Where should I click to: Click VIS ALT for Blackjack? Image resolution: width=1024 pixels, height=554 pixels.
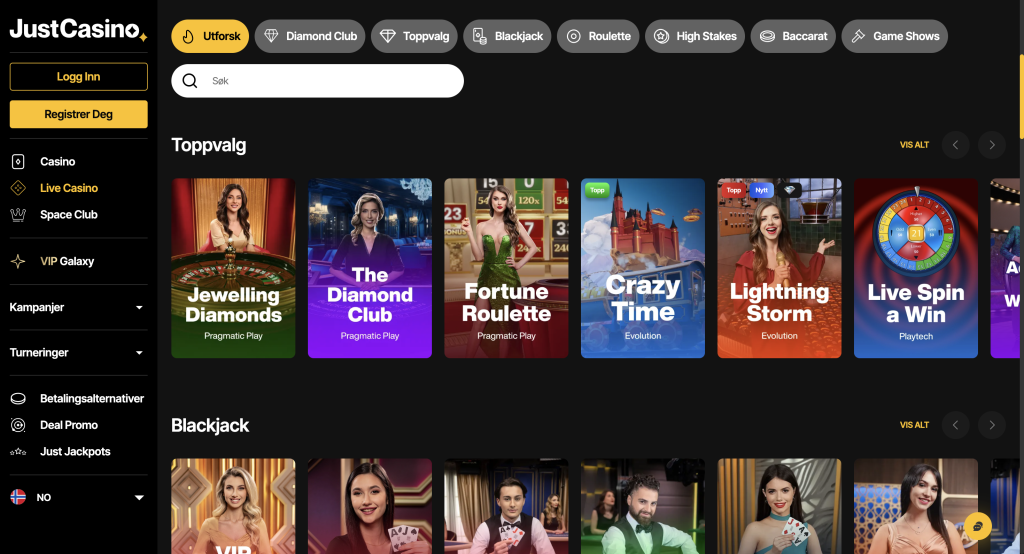point(914,425)
